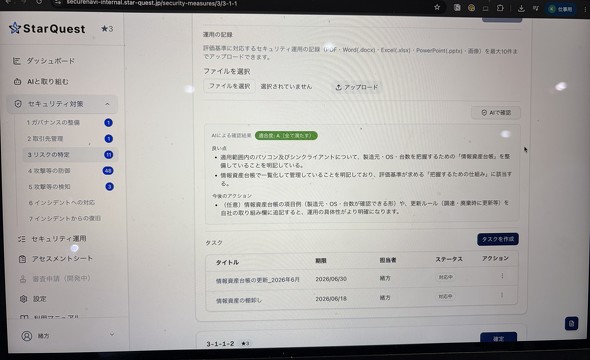Click the dashboard chart icon
This screenshot has height=360, width=590.
click(x=16, y=61)
